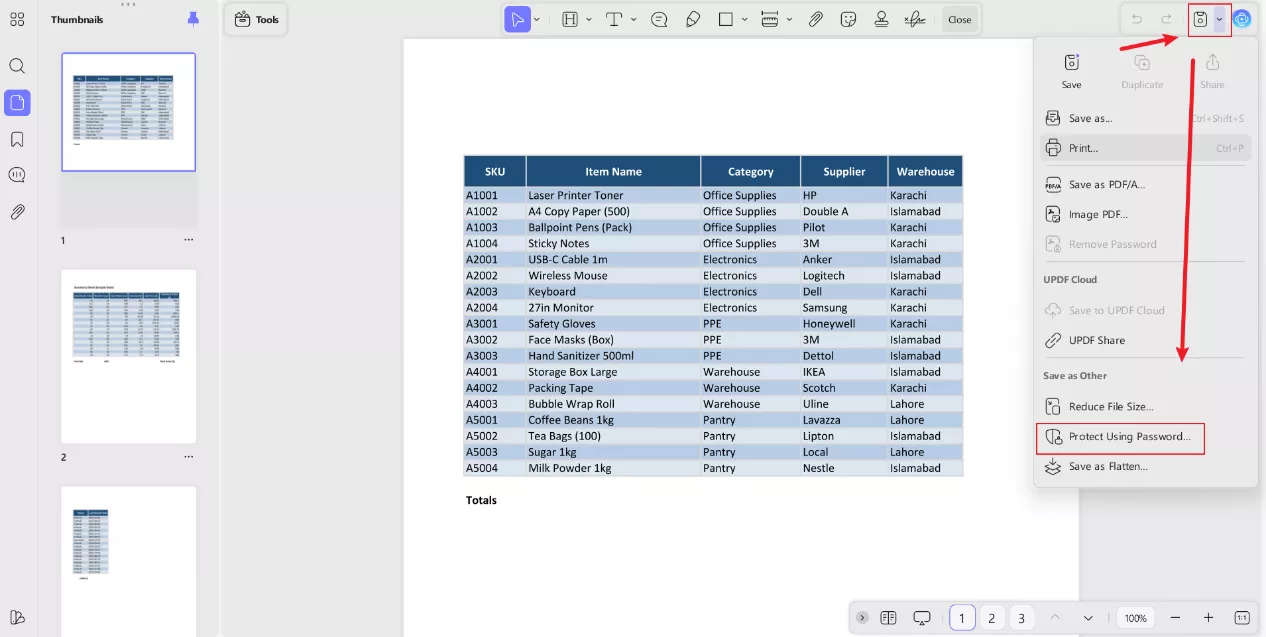This screenshot has width=1266, height=637.
Task: Go to page 1 in bottom bar
Action: coord(962,618)
